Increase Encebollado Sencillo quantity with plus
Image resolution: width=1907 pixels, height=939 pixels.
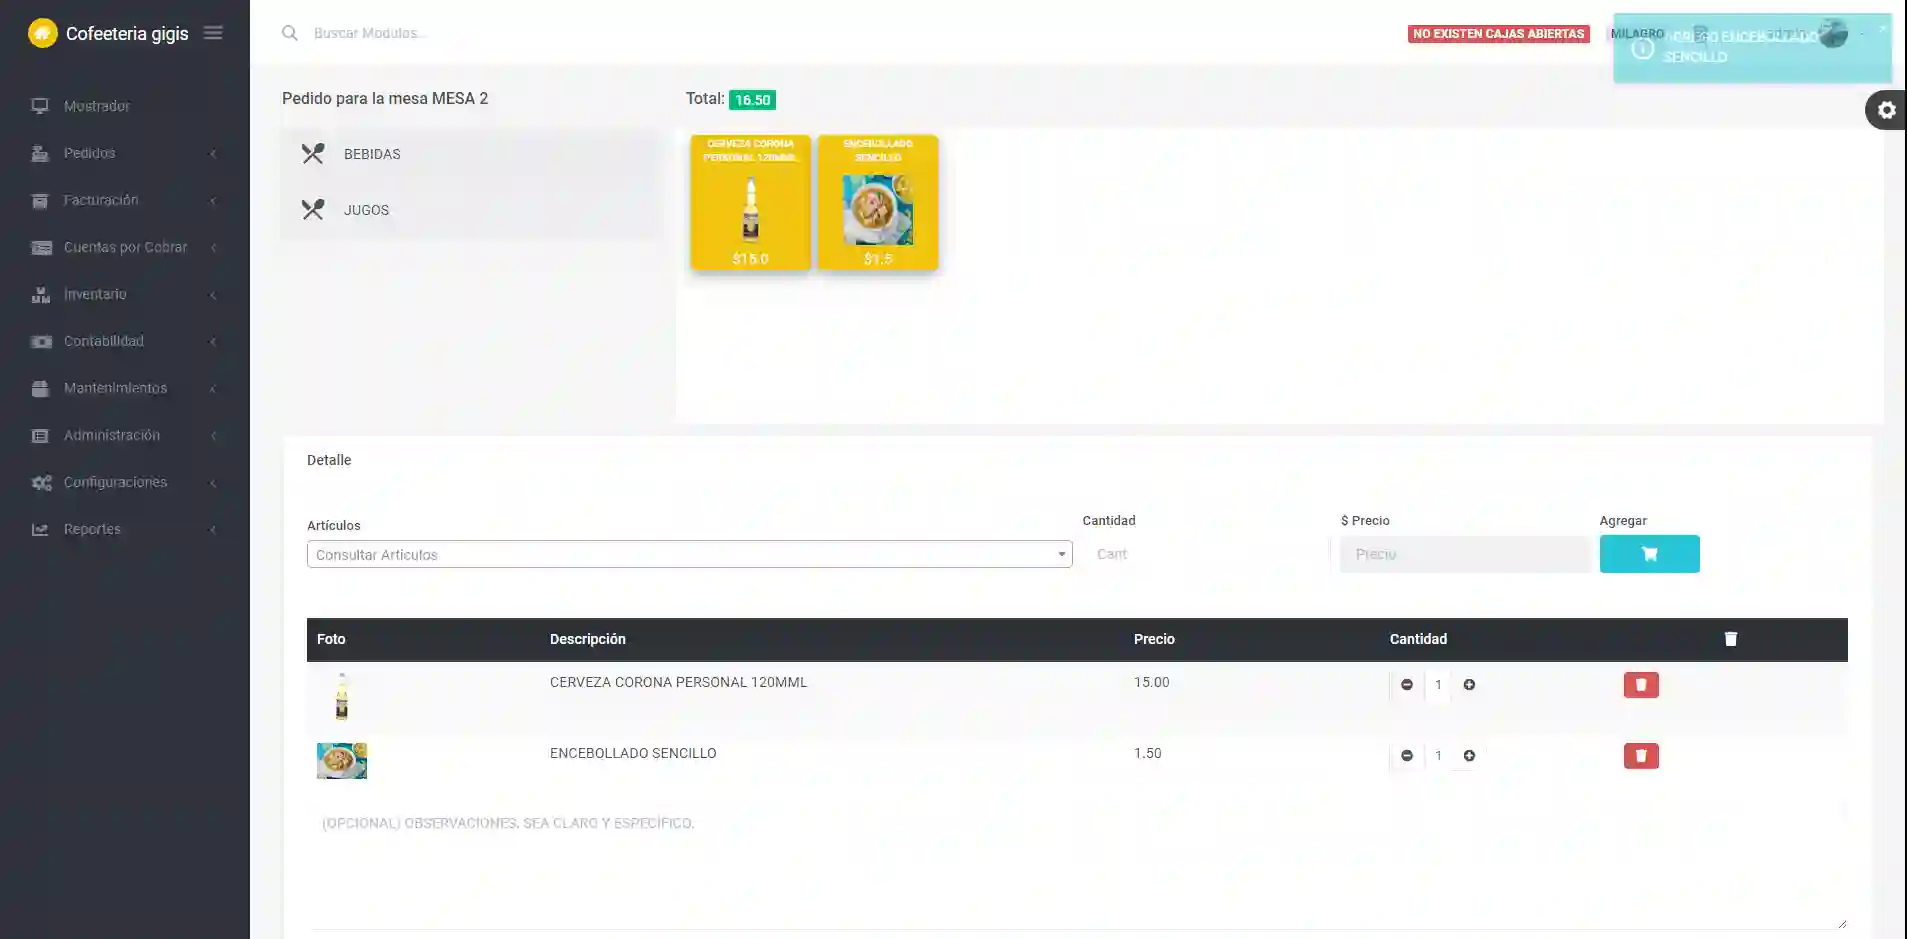(x=1469, y=756)
